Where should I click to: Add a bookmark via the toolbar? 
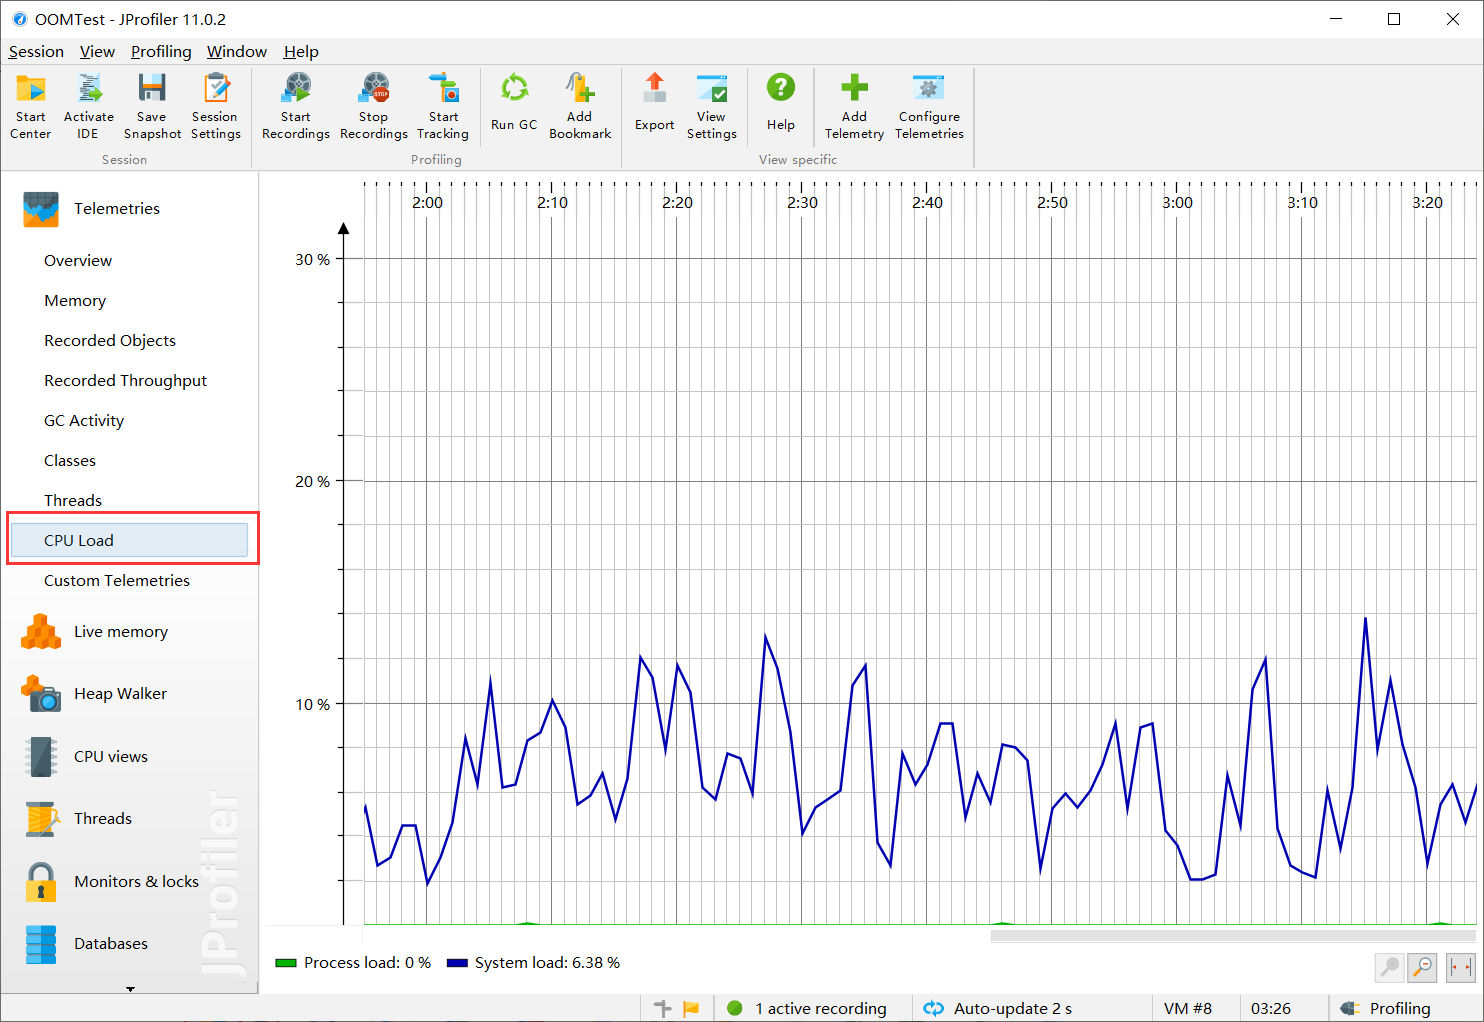click(580, 106)
